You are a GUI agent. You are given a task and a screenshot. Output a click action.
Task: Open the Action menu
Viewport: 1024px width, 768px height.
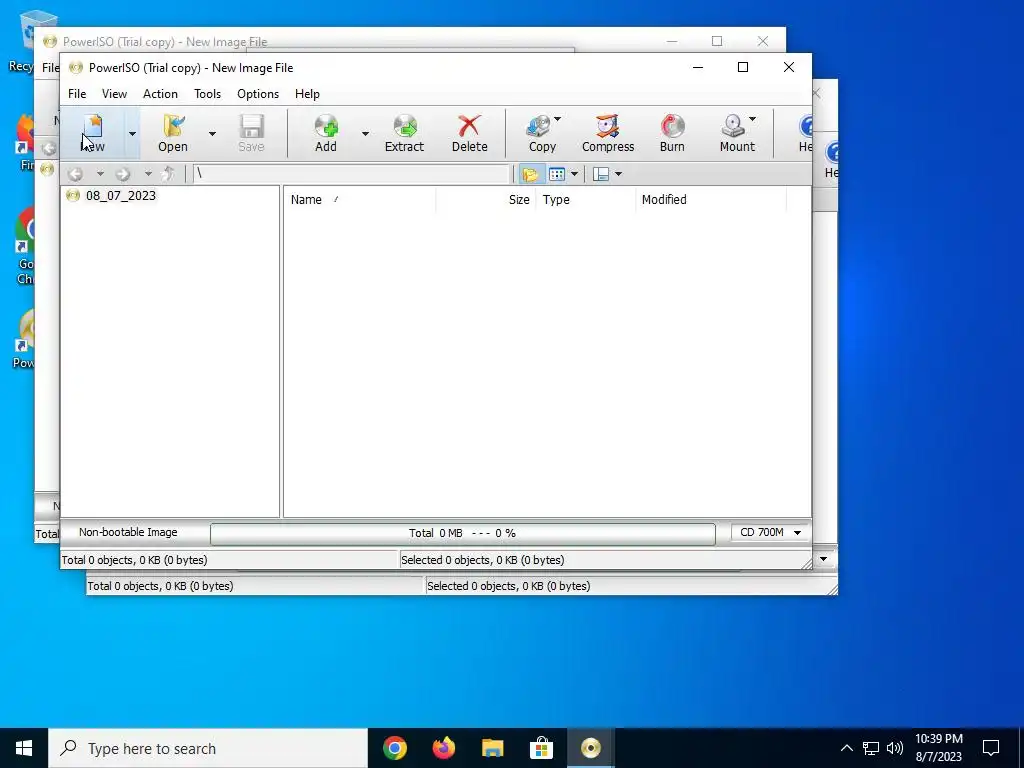pyautogui.click(x=160, y=93)
